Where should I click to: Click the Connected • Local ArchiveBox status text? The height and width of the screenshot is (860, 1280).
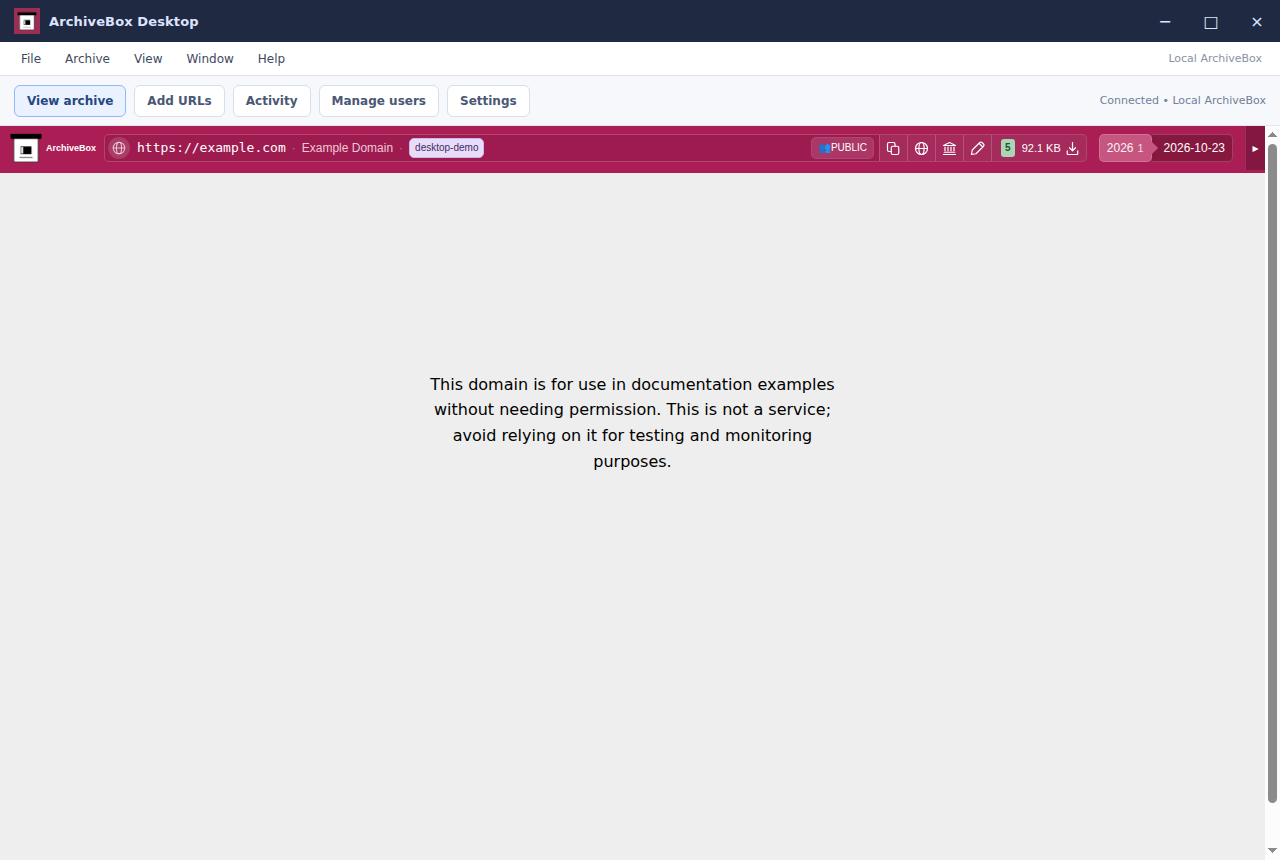[1183, 101]
